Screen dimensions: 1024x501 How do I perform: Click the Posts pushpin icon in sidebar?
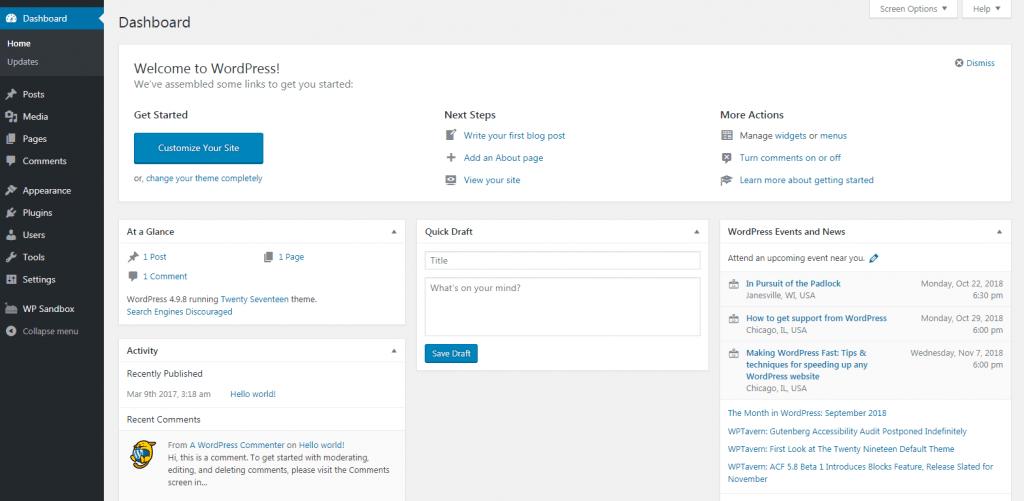[x=11, y=95]
